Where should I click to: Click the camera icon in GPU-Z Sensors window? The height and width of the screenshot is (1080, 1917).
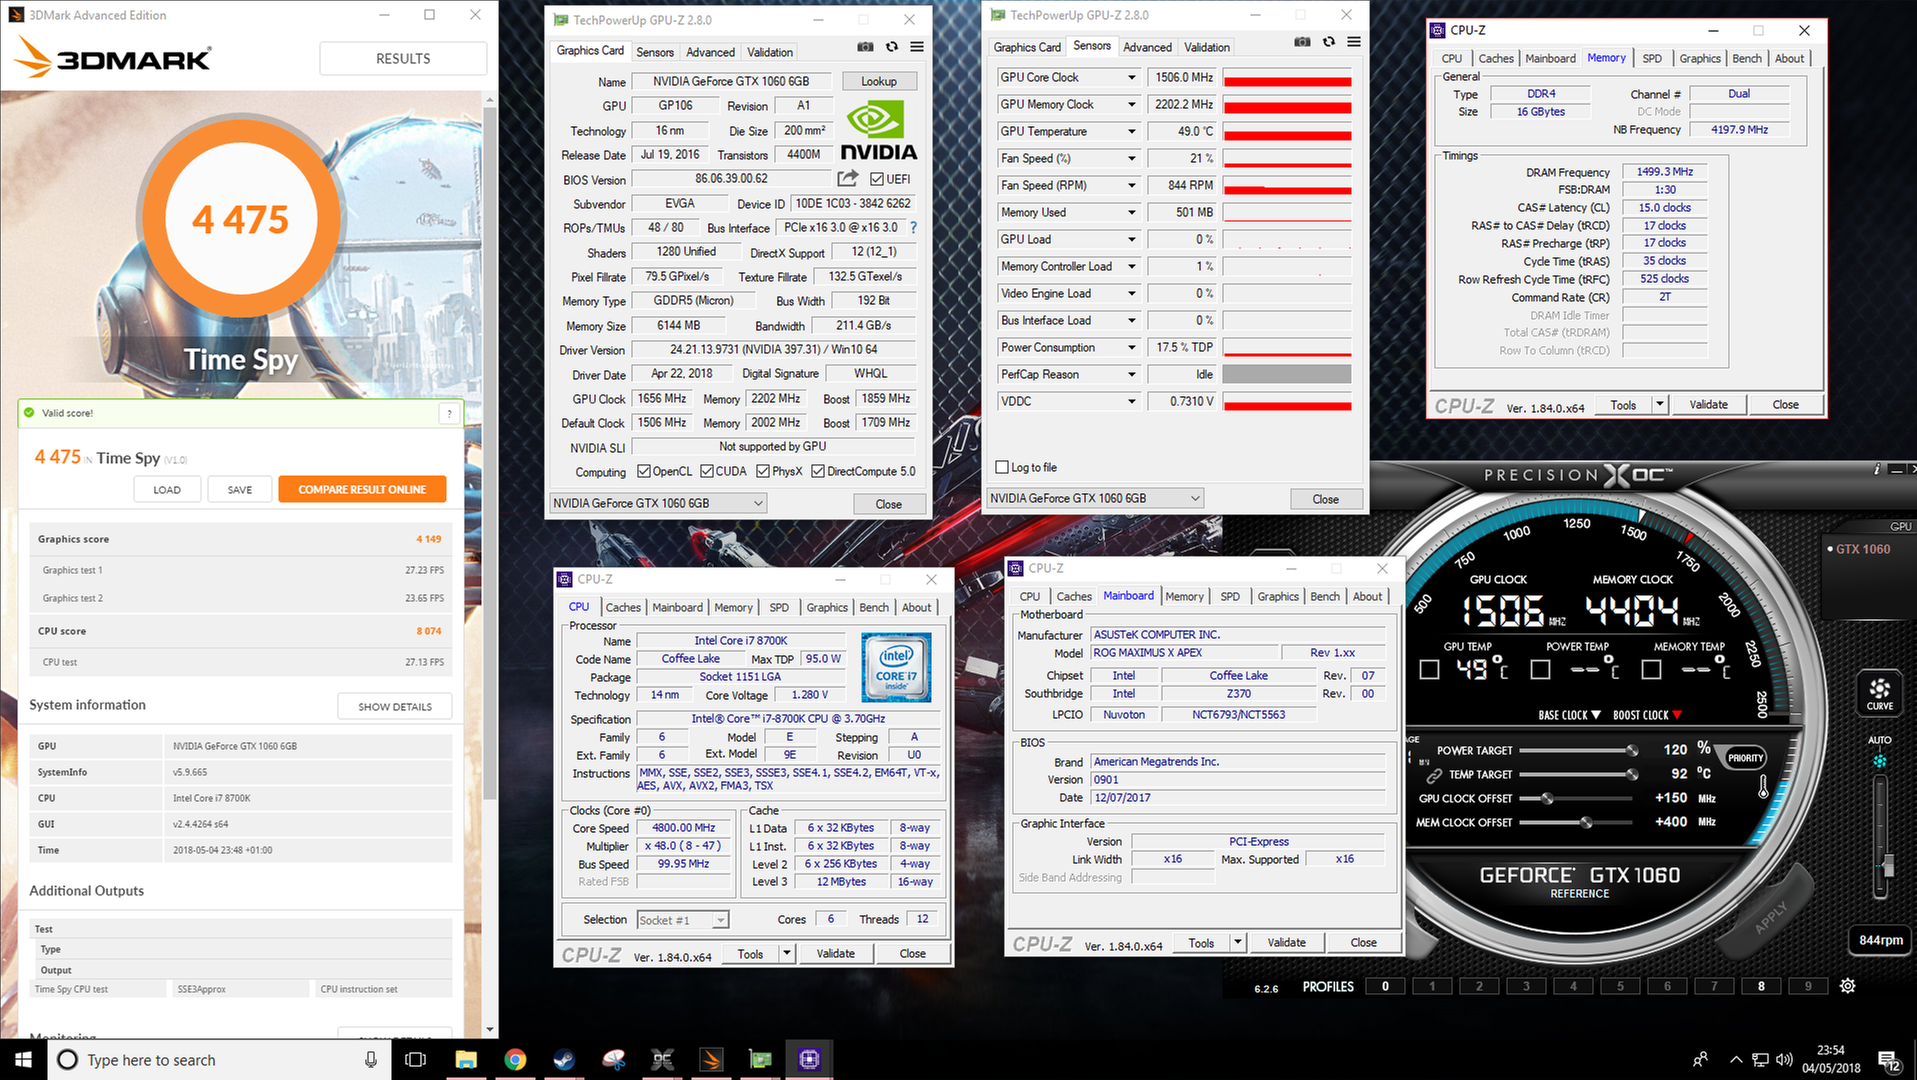point(1302,42)
